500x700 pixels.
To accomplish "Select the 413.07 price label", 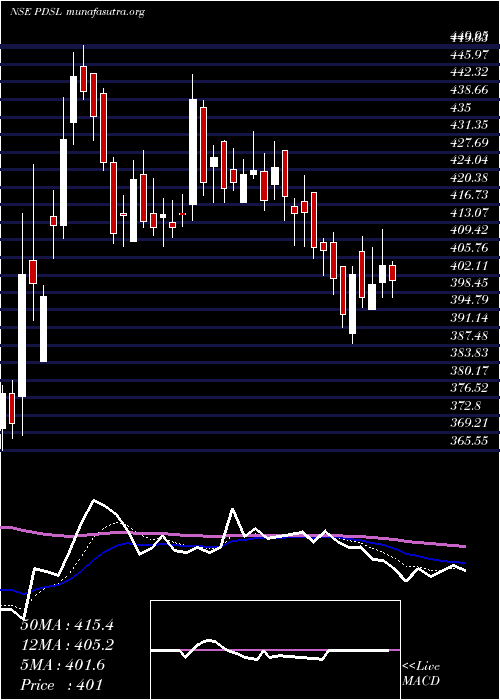I will click(471, 212).
